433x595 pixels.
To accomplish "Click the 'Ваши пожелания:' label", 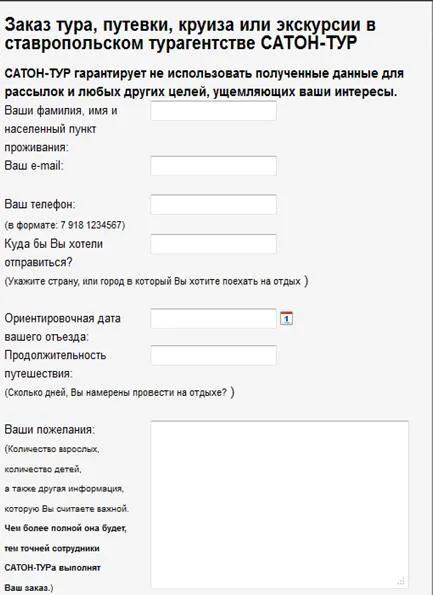I will tap(50, 430).
